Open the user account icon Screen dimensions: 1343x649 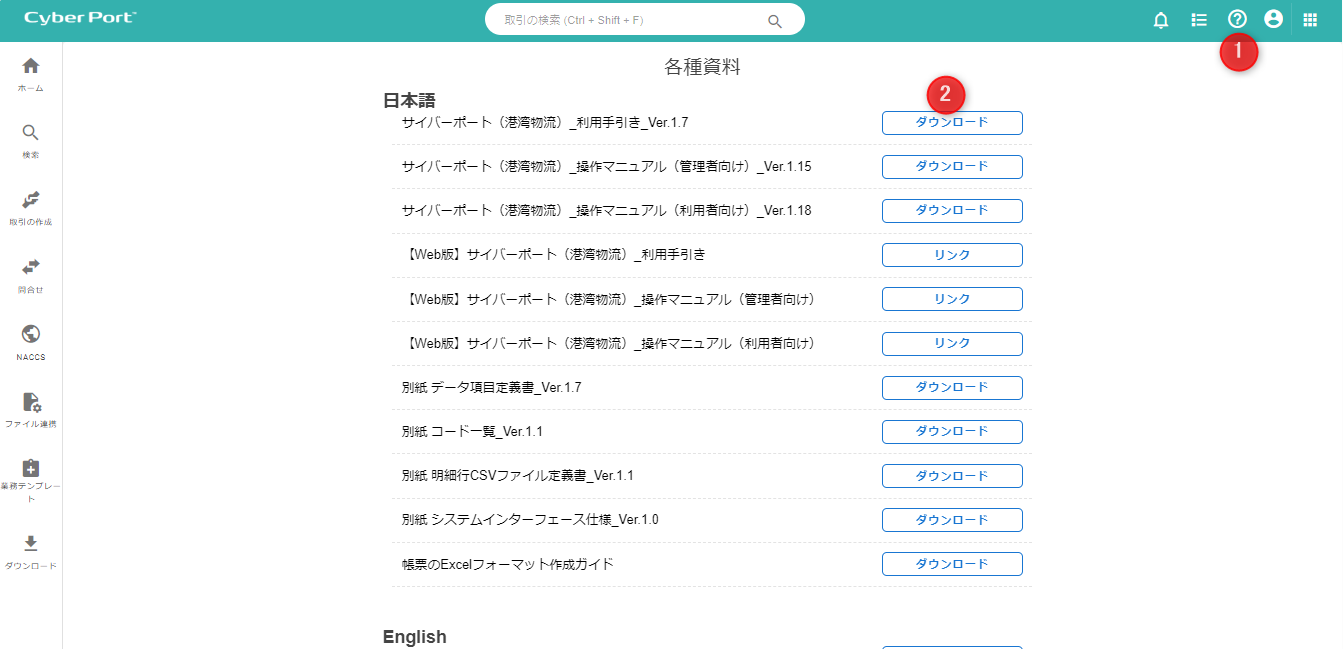tap(1273, 19)
